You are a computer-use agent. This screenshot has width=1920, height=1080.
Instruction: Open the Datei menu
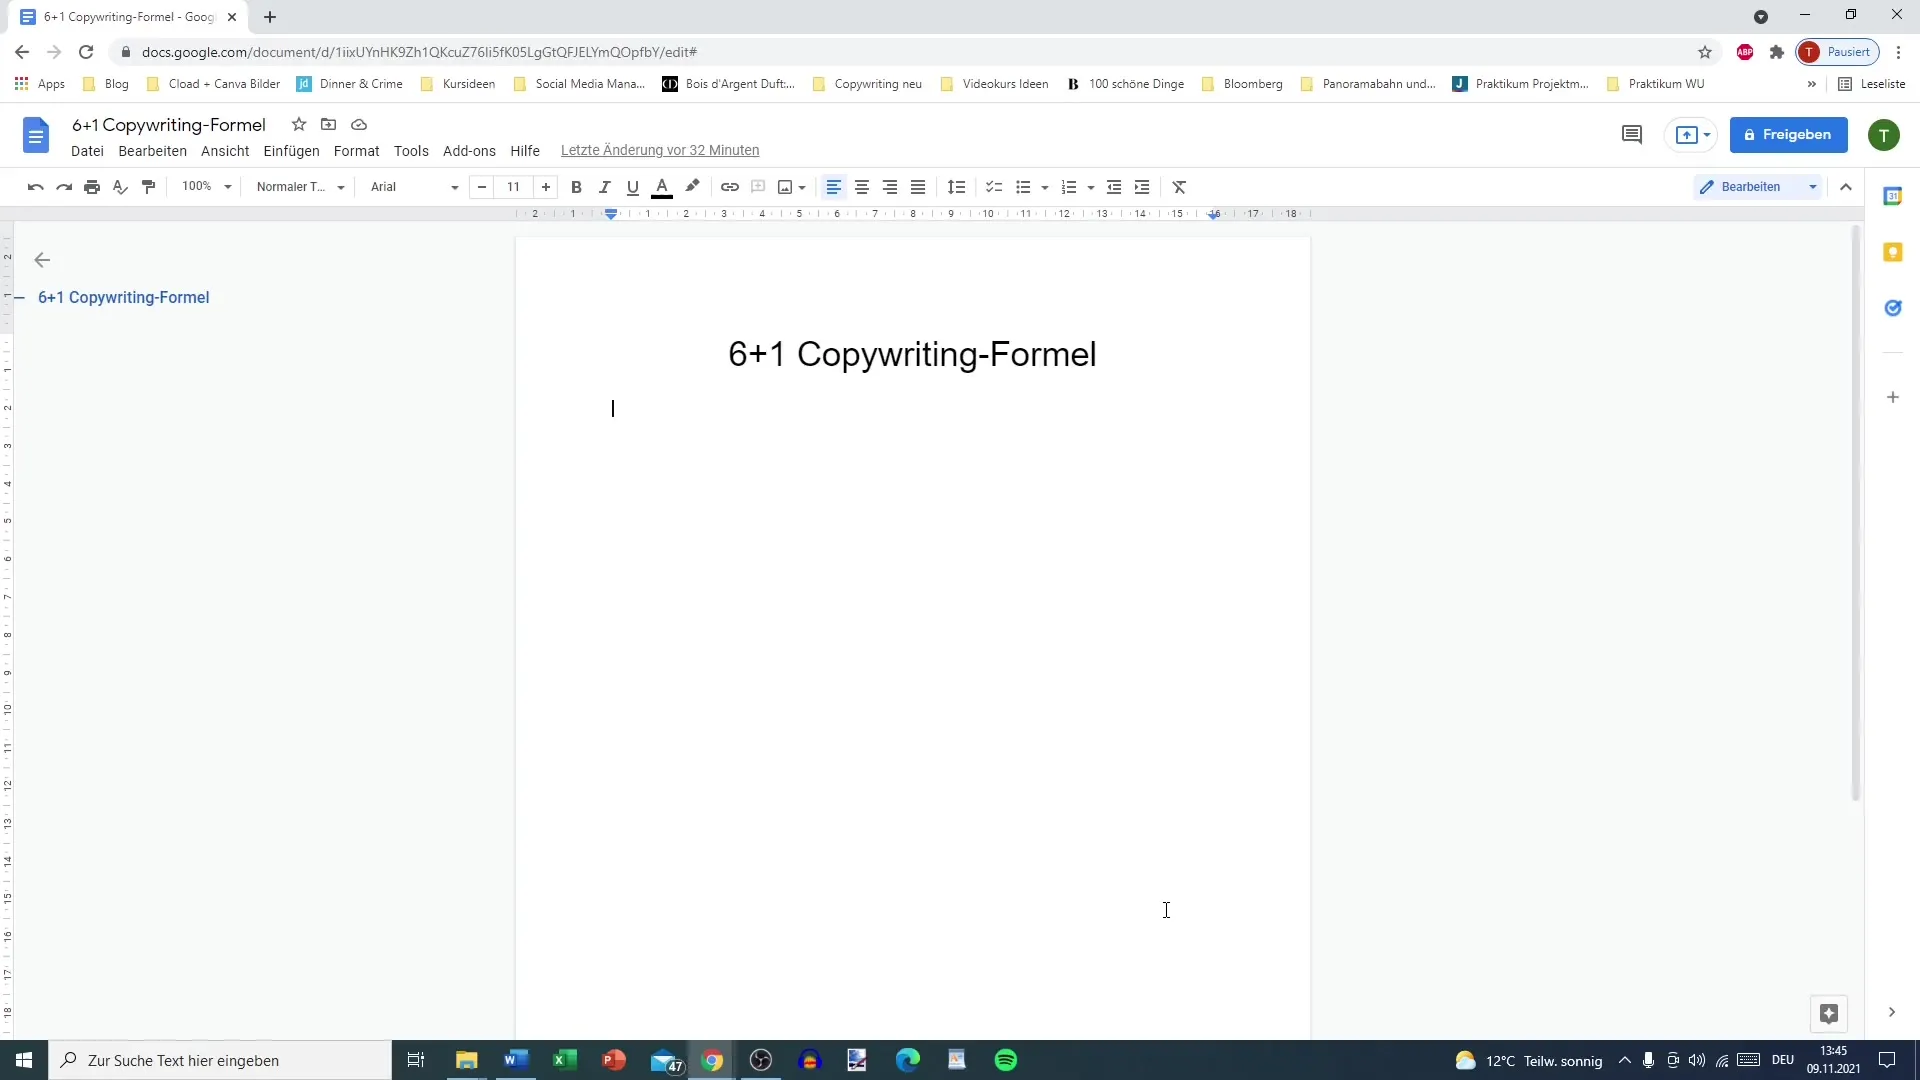87,149
